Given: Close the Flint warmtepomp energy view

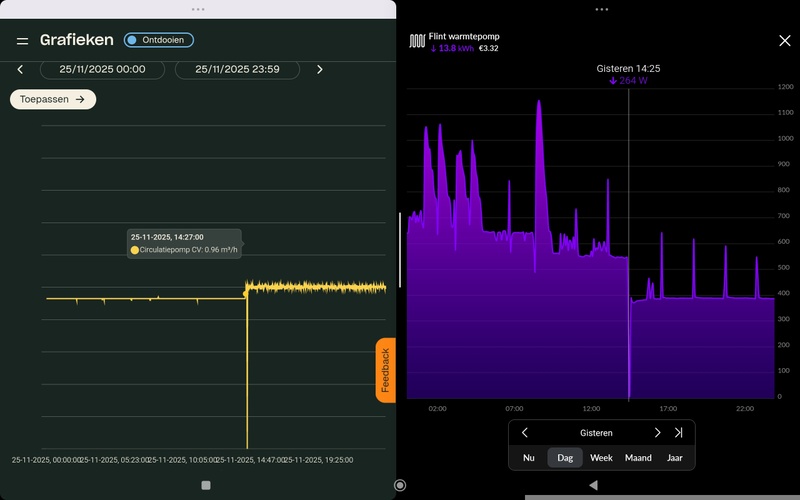Looking at the screenshot, I should (785, 41).
